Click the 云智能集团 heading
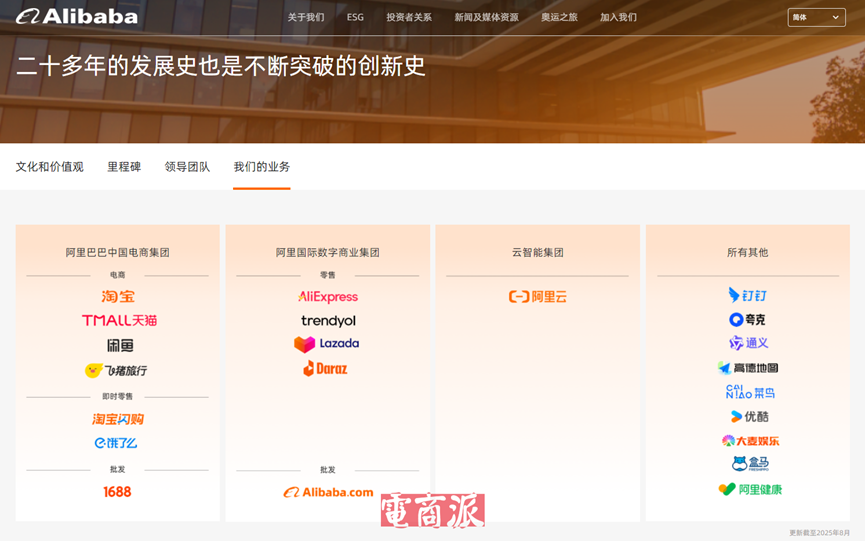 pyautogui.click(x=538, y=253)
